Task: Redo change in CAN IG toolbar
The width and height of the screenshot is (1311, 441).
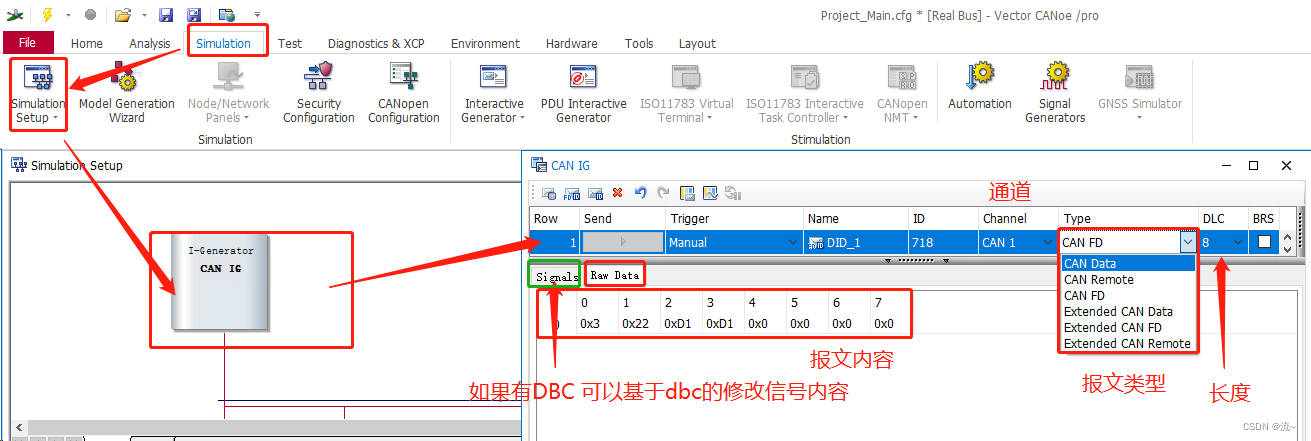Action: click(662, 193)
